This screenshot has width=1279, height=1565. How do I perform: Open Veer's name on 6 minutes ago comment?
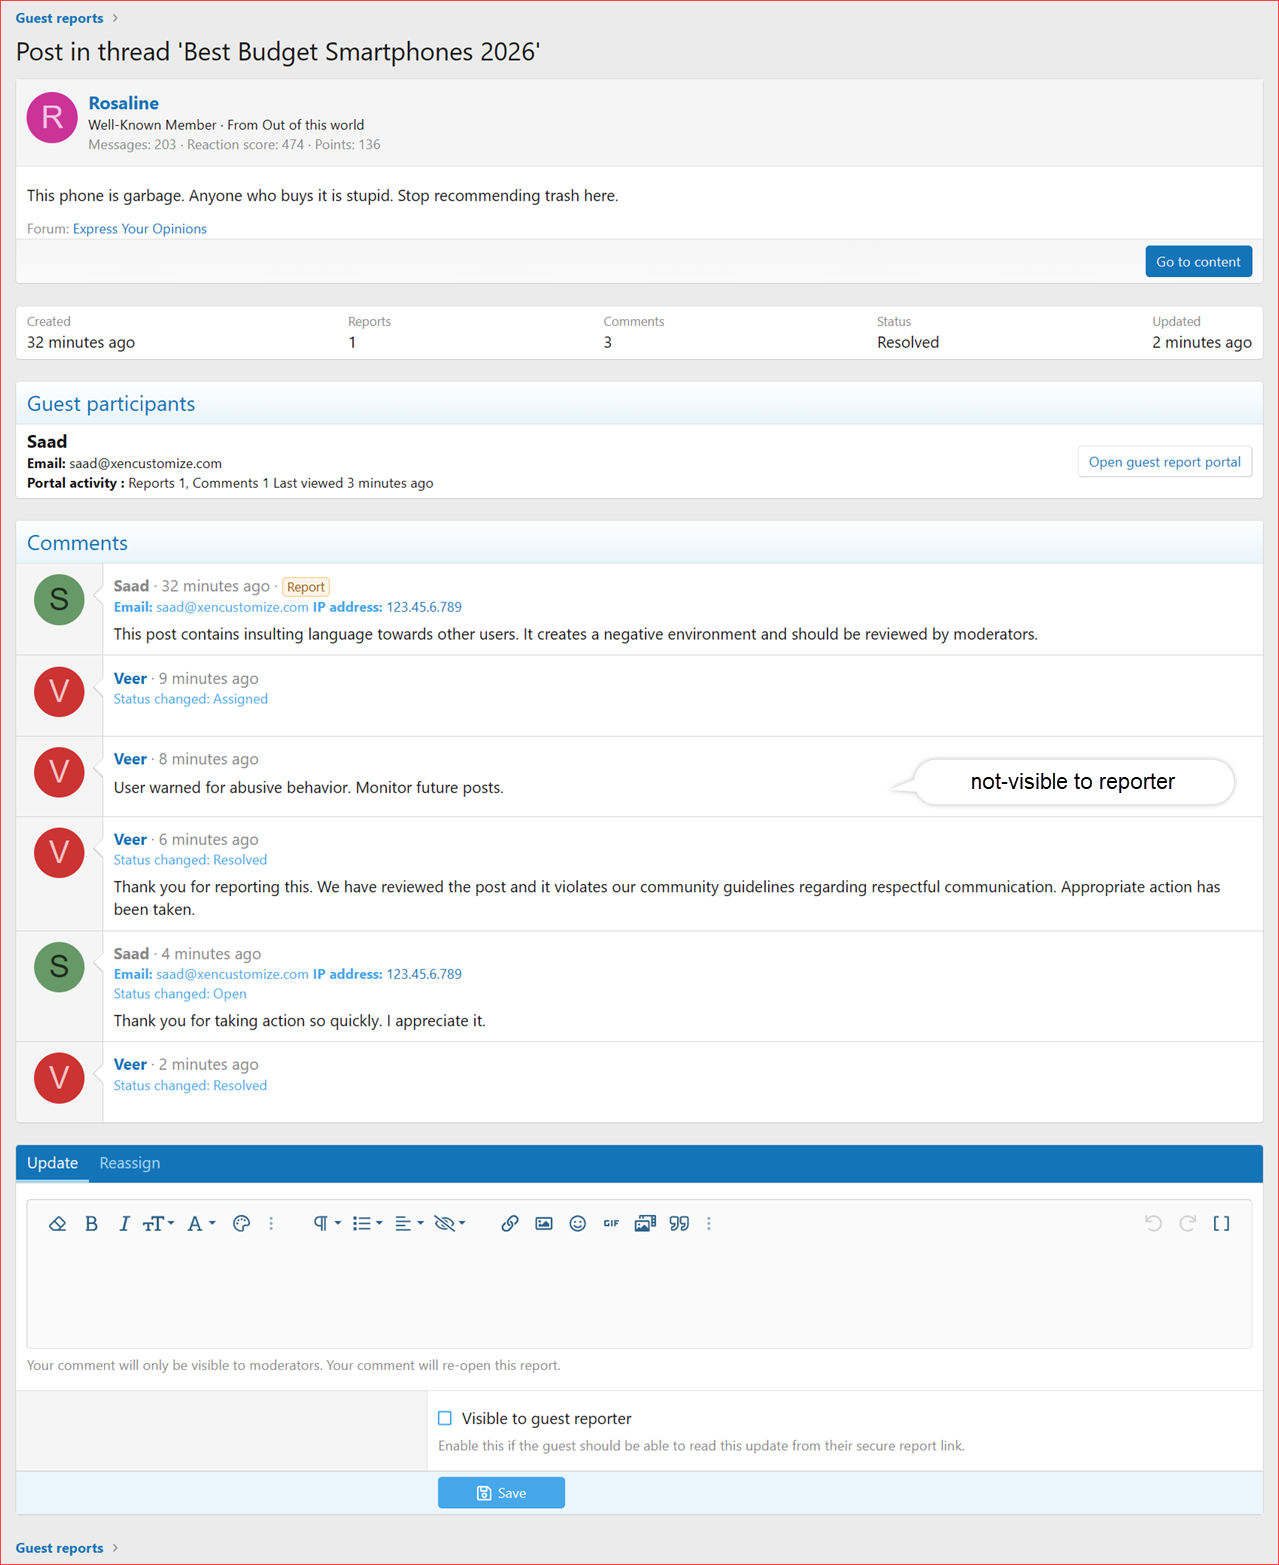[130, 839]
